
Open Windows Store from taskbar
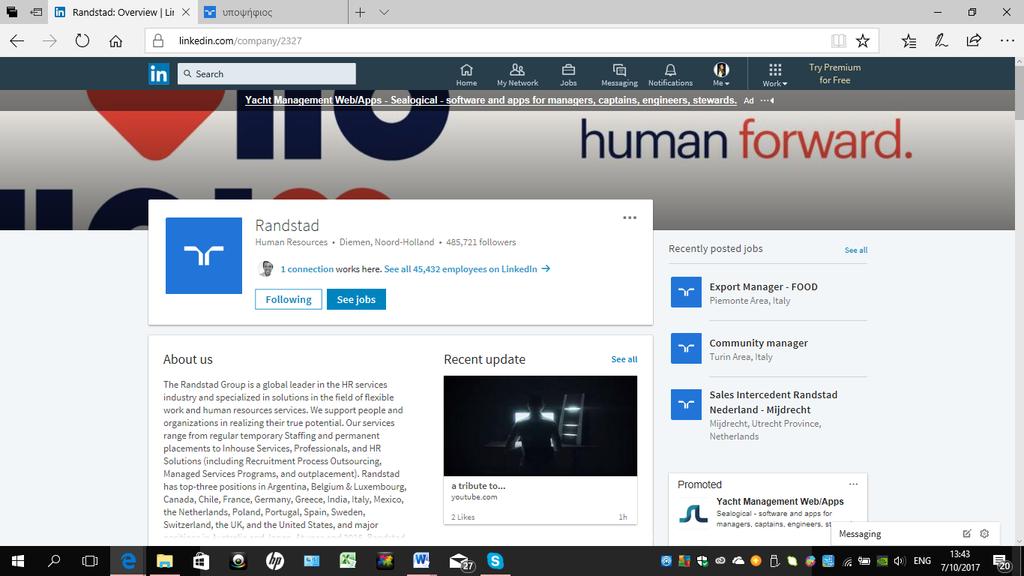pos(201,561)
